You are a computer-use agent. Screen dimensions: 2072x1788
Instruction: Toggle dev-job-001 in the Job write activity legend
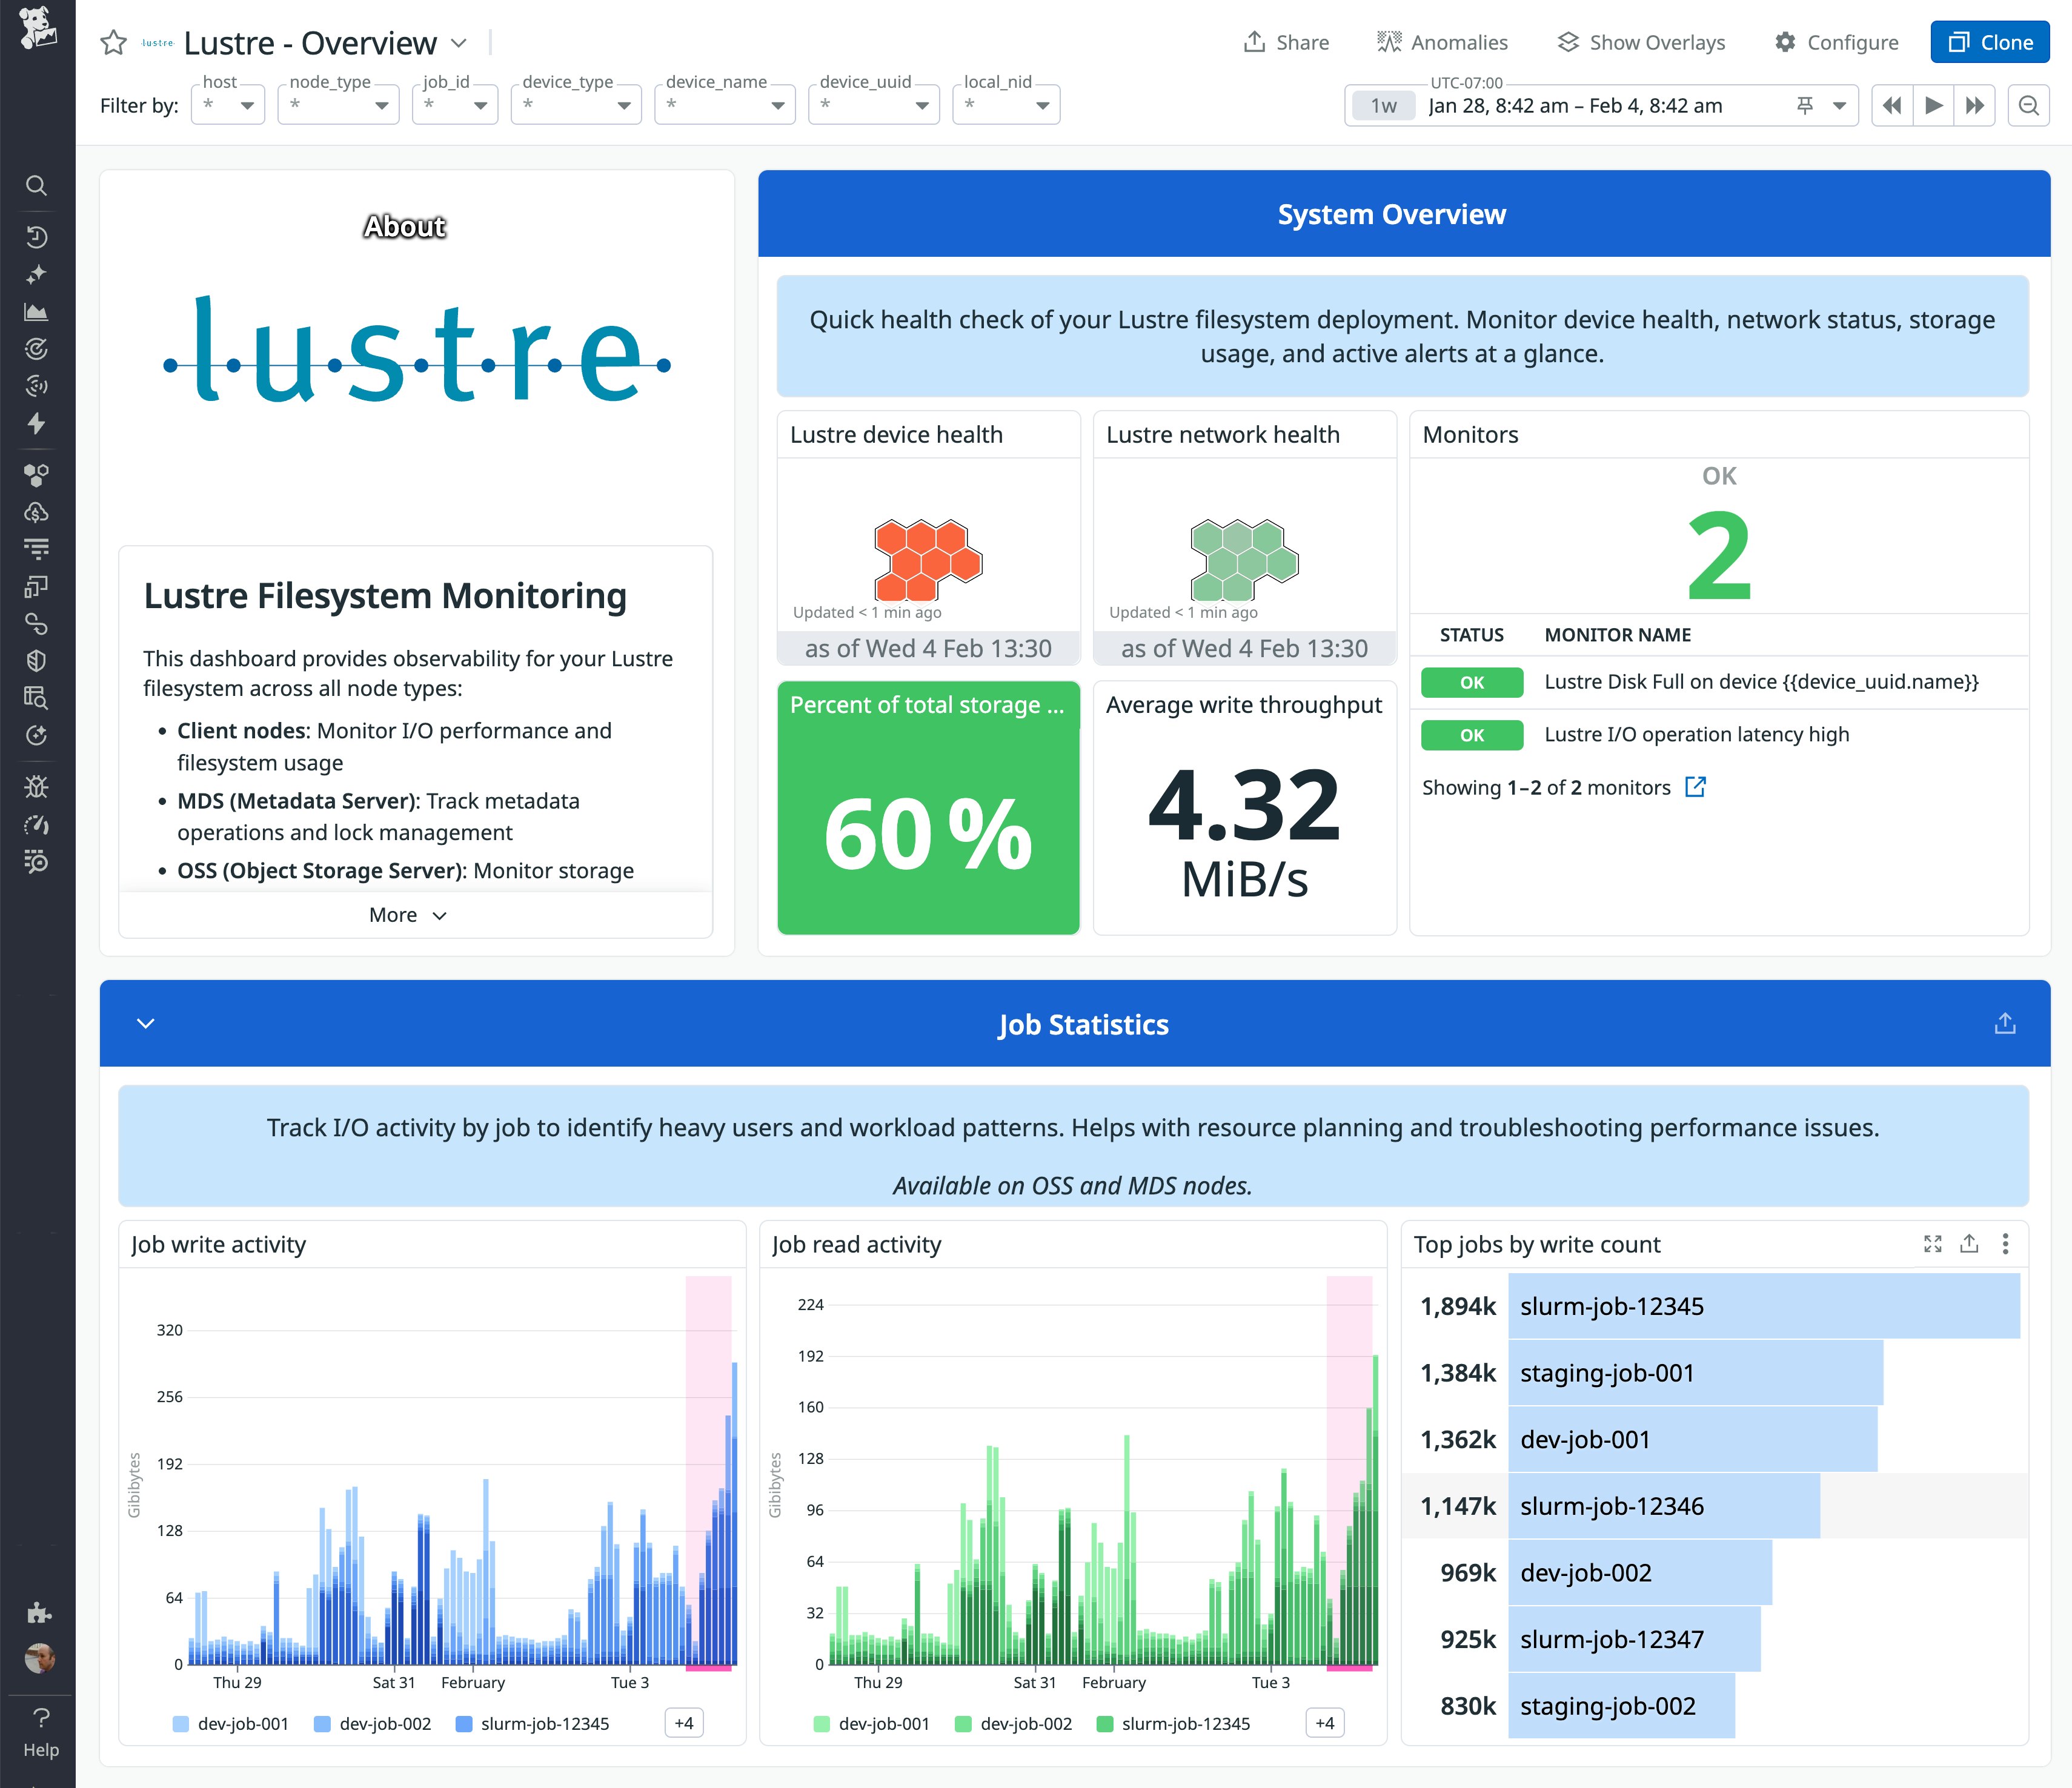[242, 1723]
